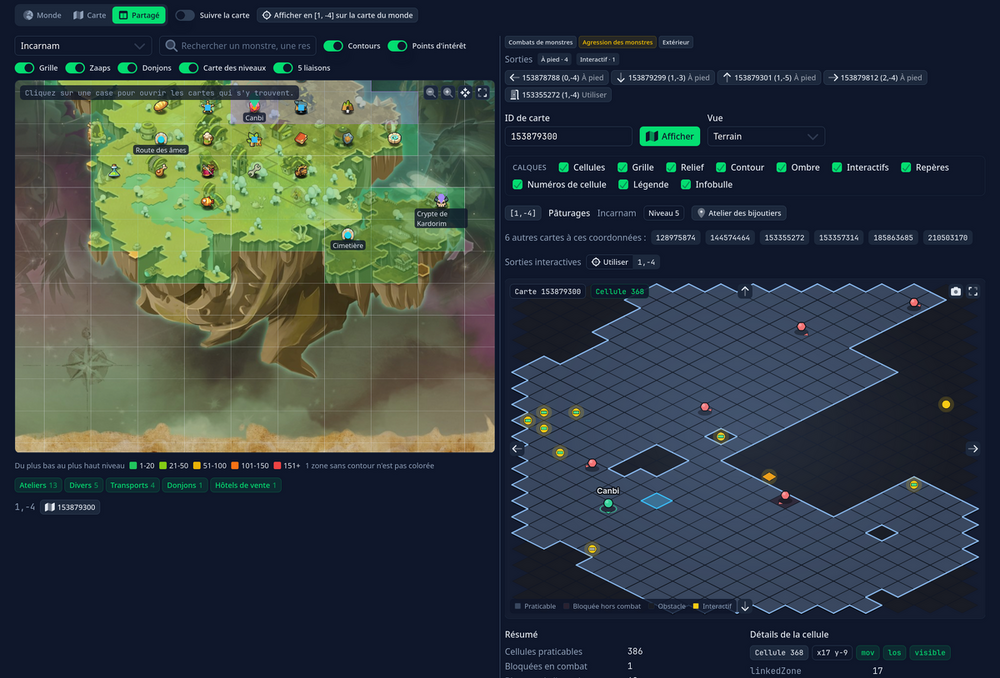Open world map in fullscreen
The image size is (1000, 678).
483,92
